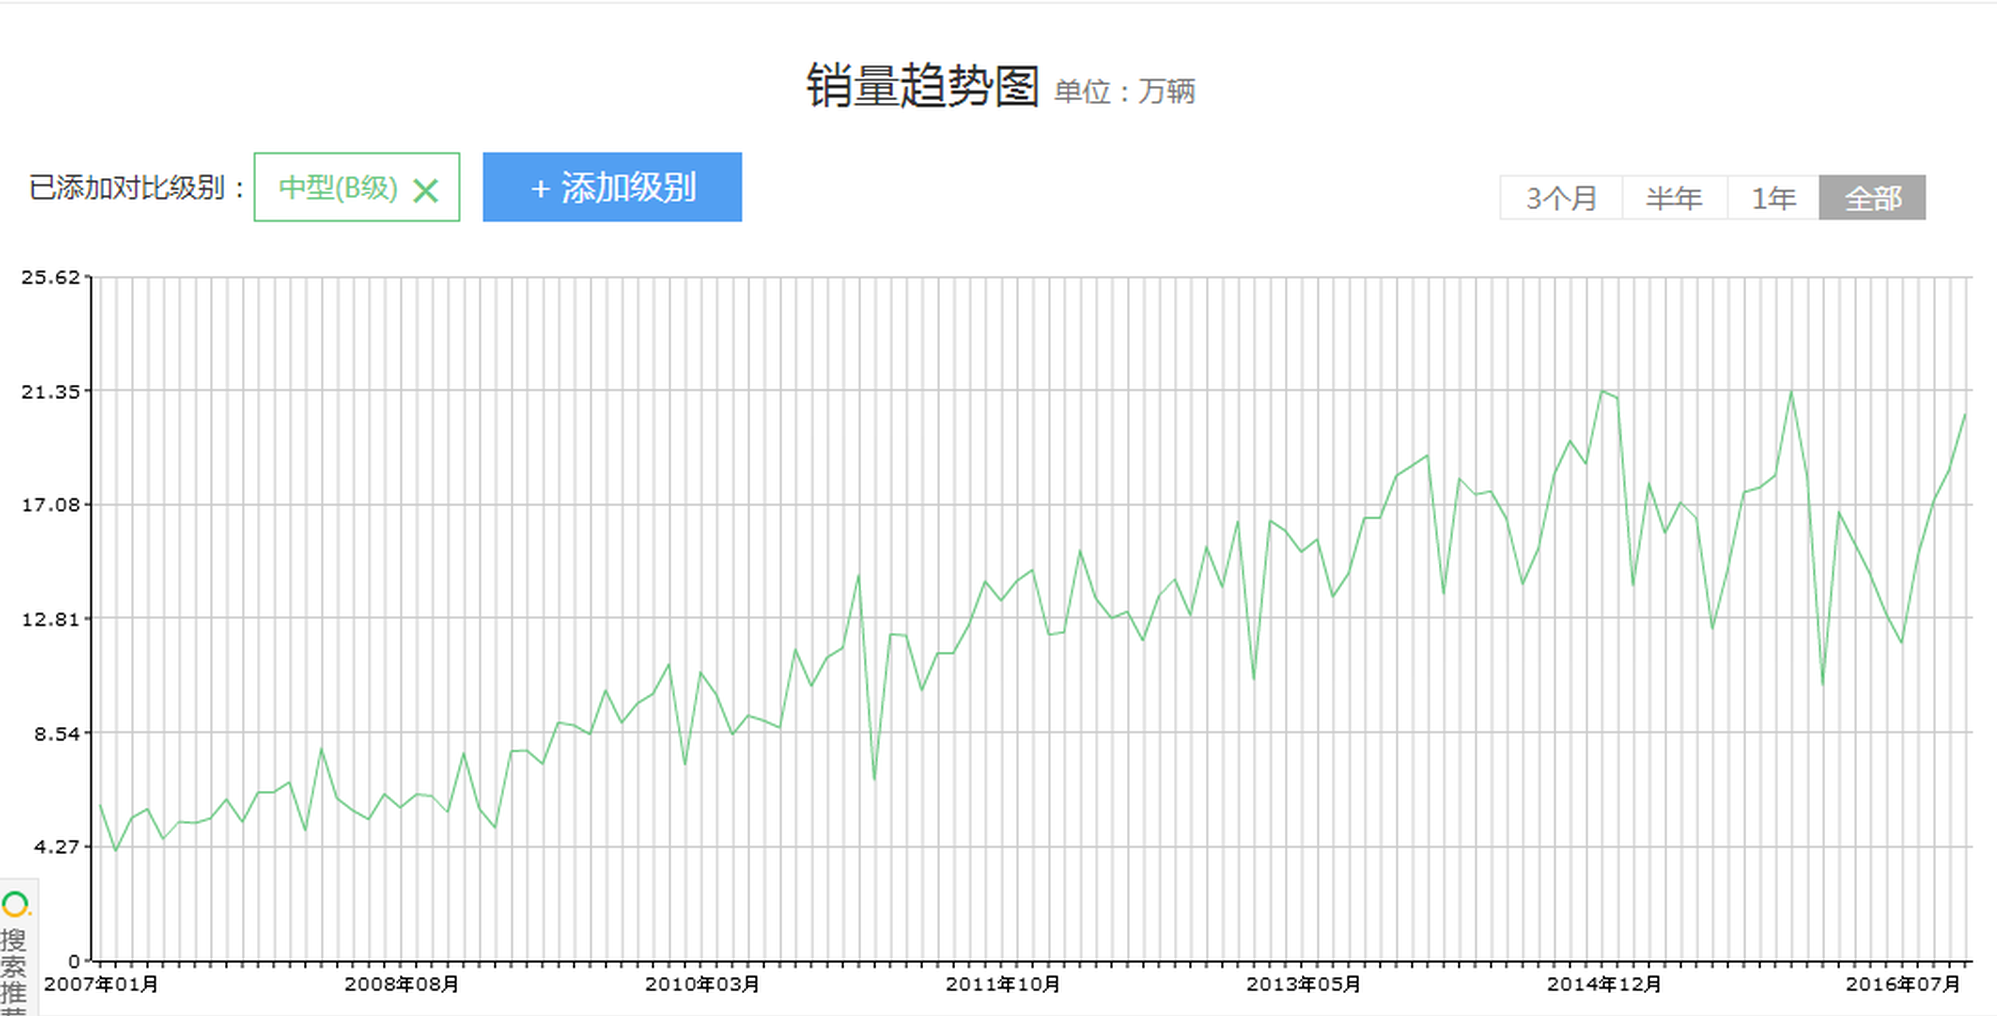Click the 4.27 y-axis value

click(56, 846)
